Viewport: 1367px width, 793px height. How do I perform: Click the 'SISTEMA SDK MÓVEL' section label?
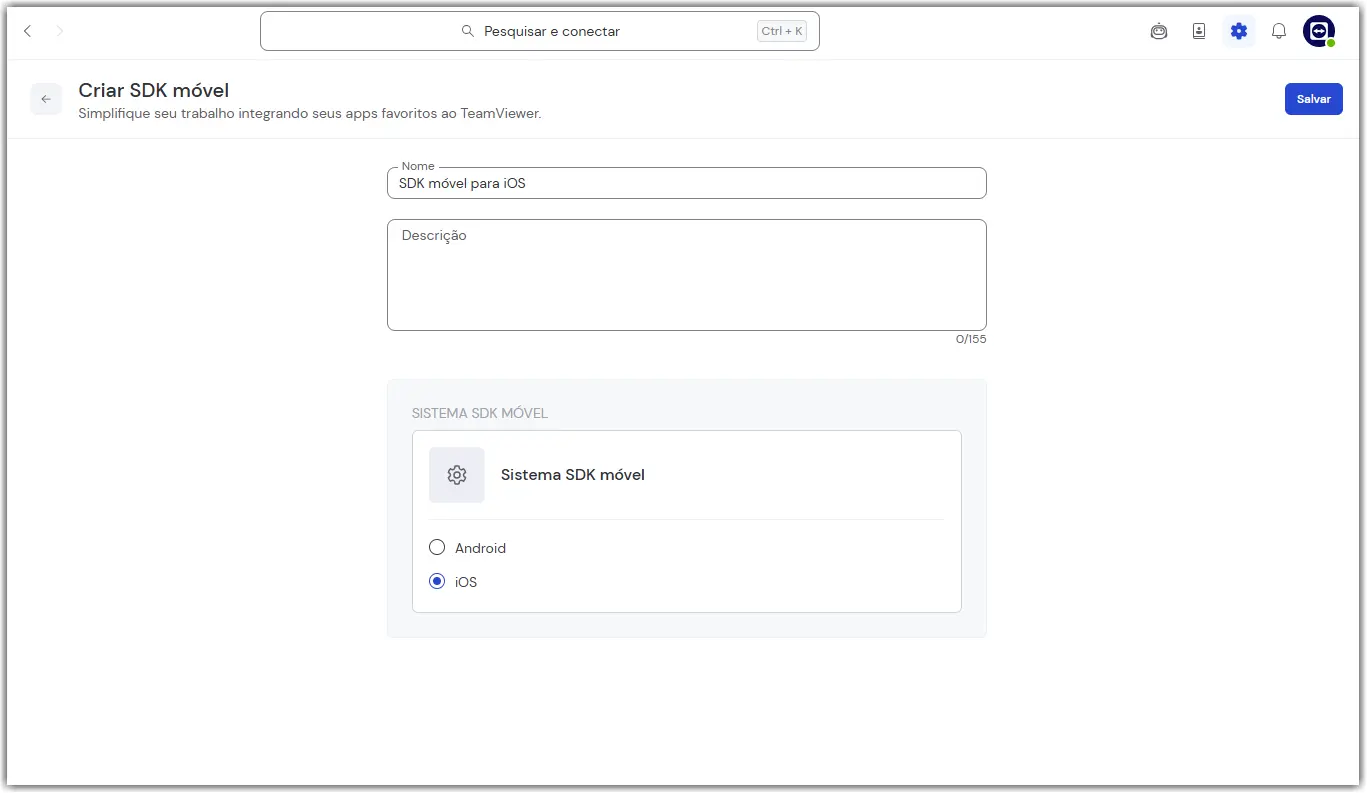tap(480, 413)
